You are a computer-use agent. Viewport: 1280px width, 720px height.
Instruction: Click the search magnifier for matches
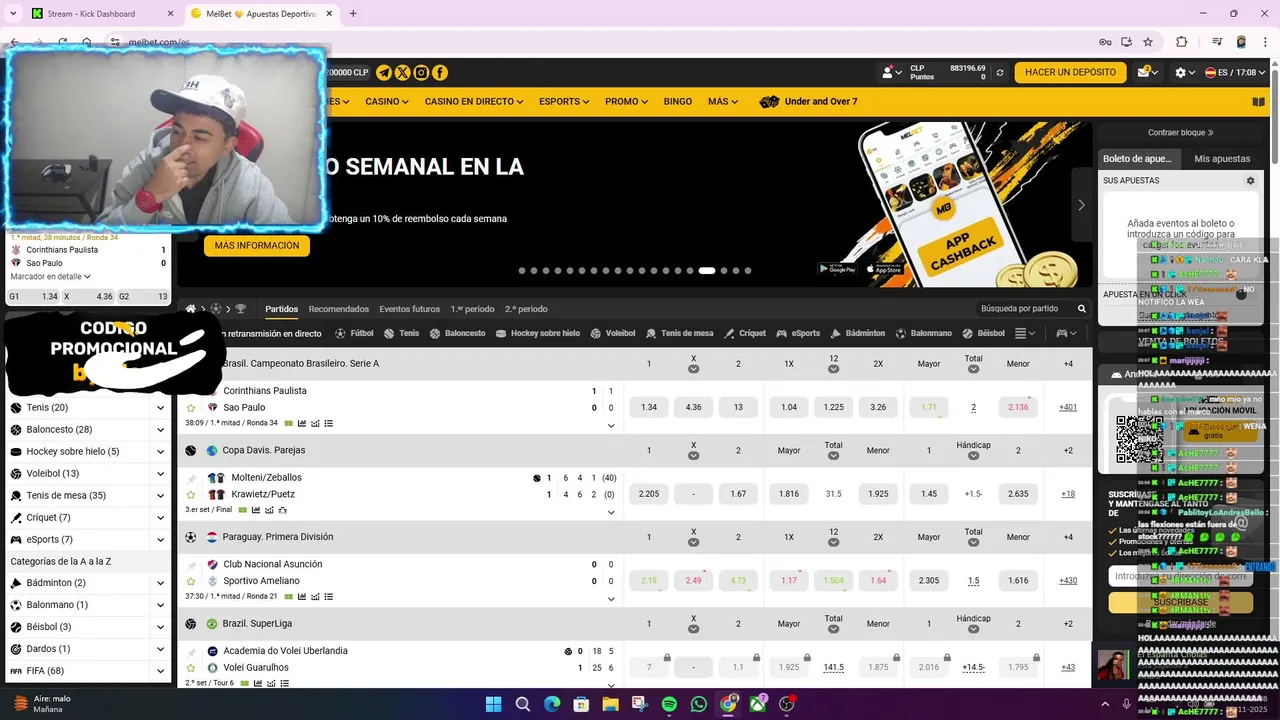pos(1081,309)
